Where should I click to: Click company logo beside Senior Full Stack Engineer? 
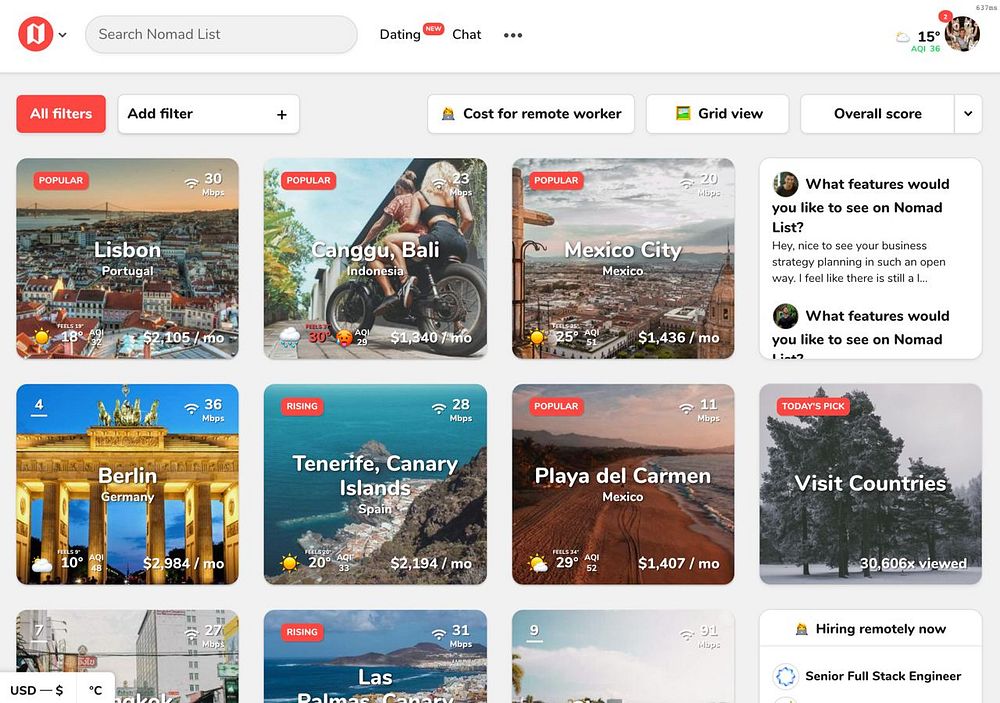click(786, 676)
